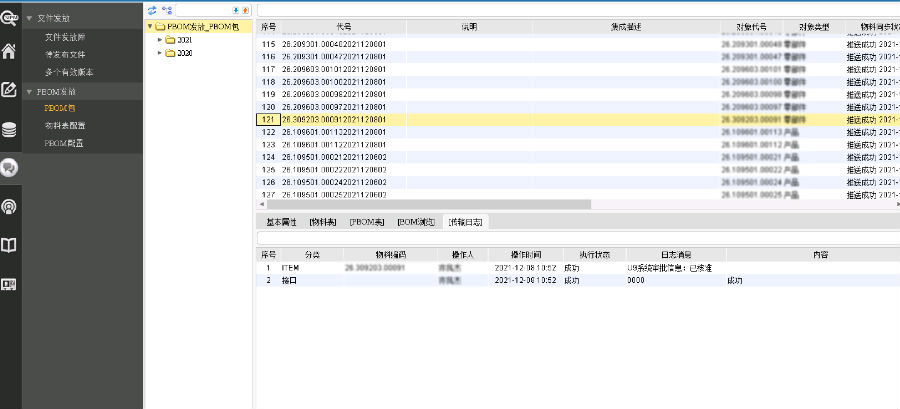Click the database stack icon in sidebar
The height and width of the screenshot is (409, 900).
point(10,129)
